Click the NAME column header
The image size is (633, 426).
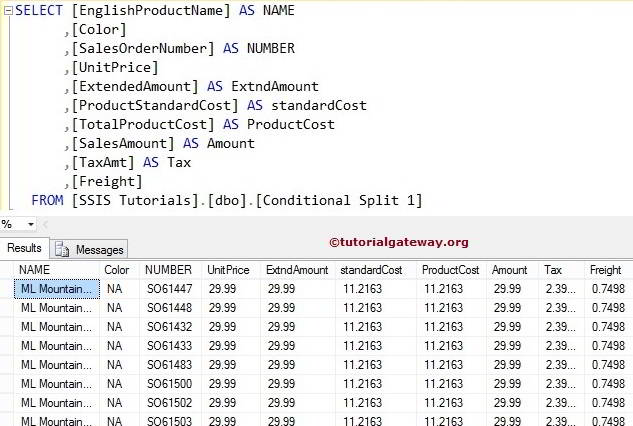click(x=34, y=270)
